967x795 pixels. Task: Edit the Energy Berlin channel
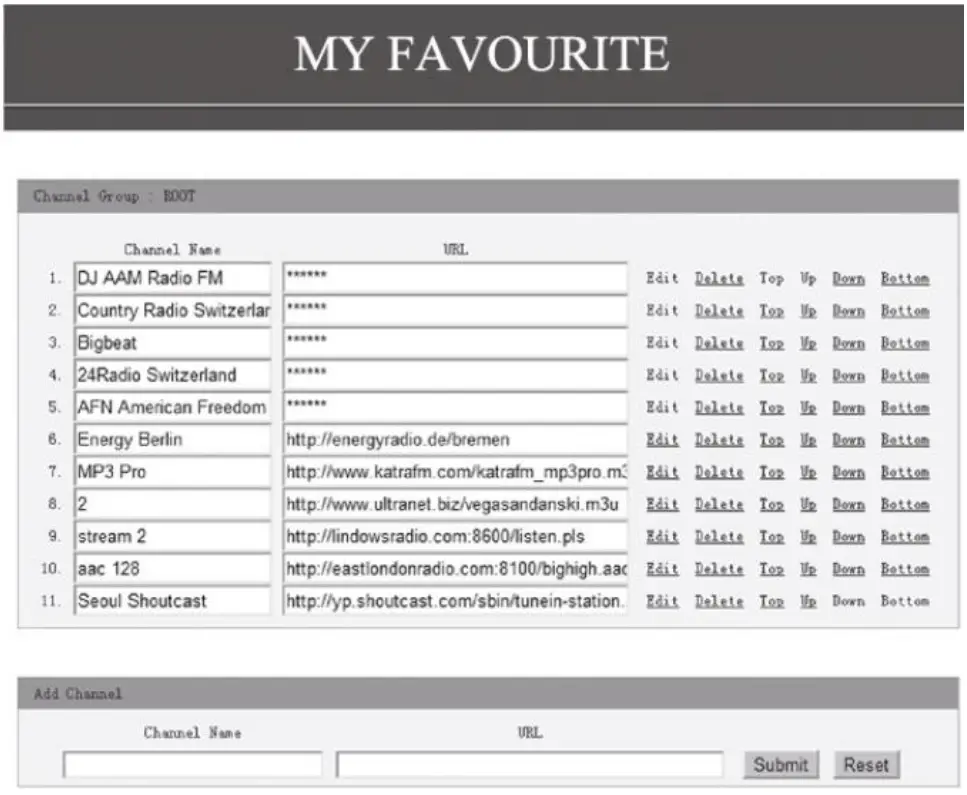[x=662, y=440]
